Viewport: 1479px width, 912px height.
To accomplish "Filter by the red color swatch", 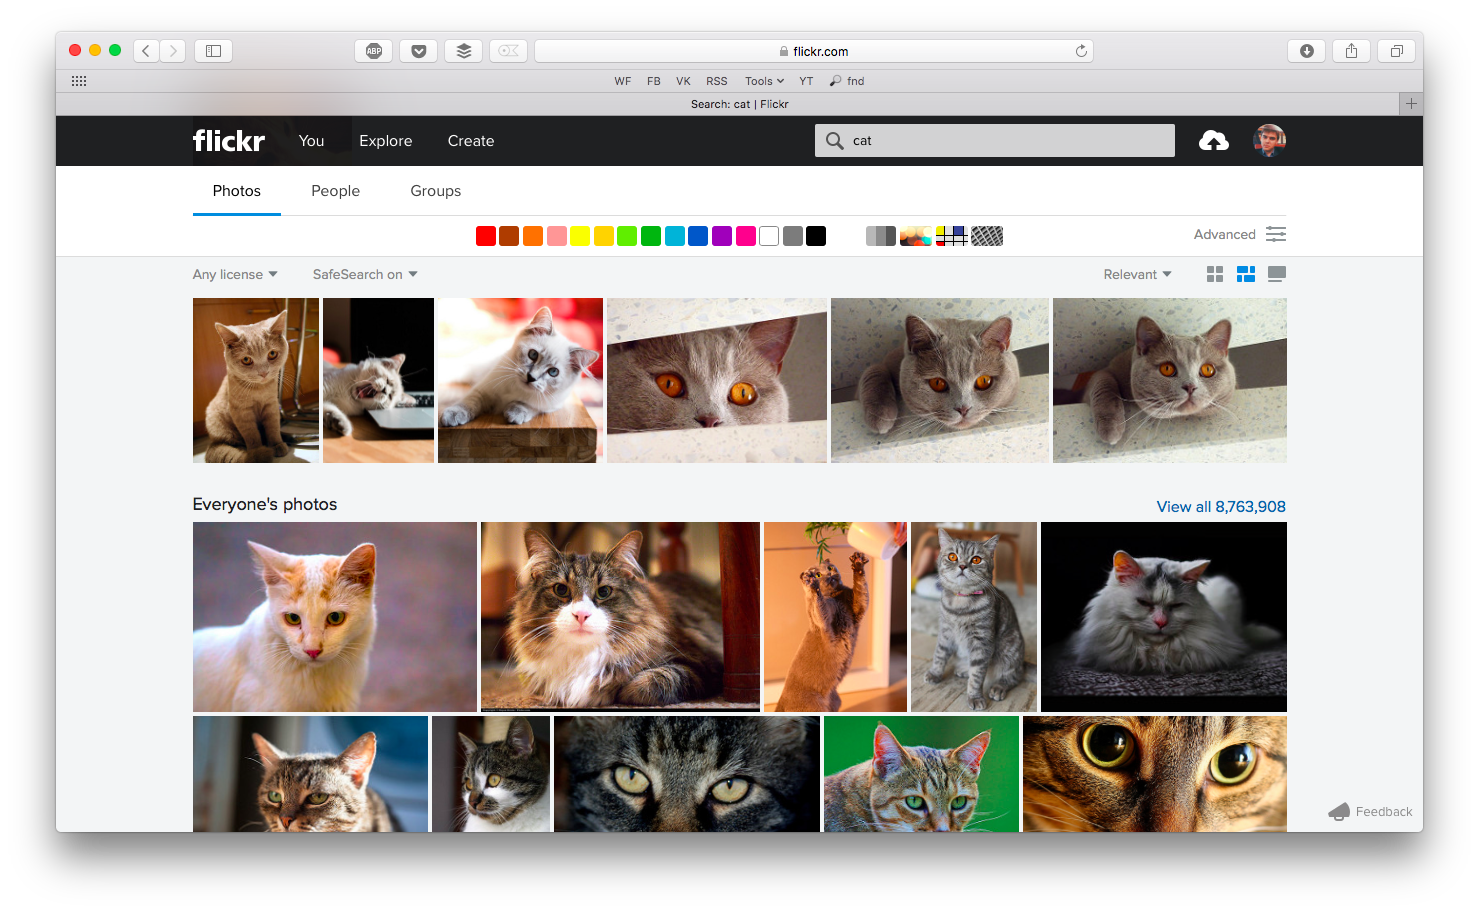I will pos(486,236).
